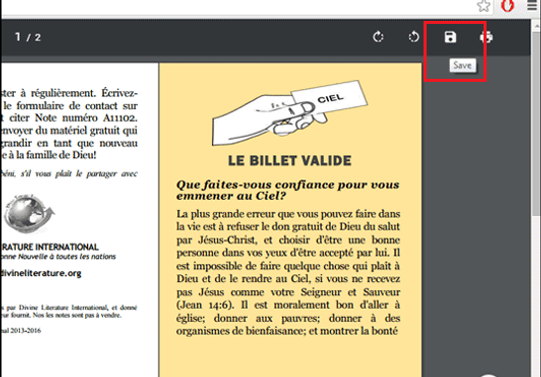The image size is (541, 377).
Task: Click the LE BILLET VALIDE heading
Action: (290, 161)
